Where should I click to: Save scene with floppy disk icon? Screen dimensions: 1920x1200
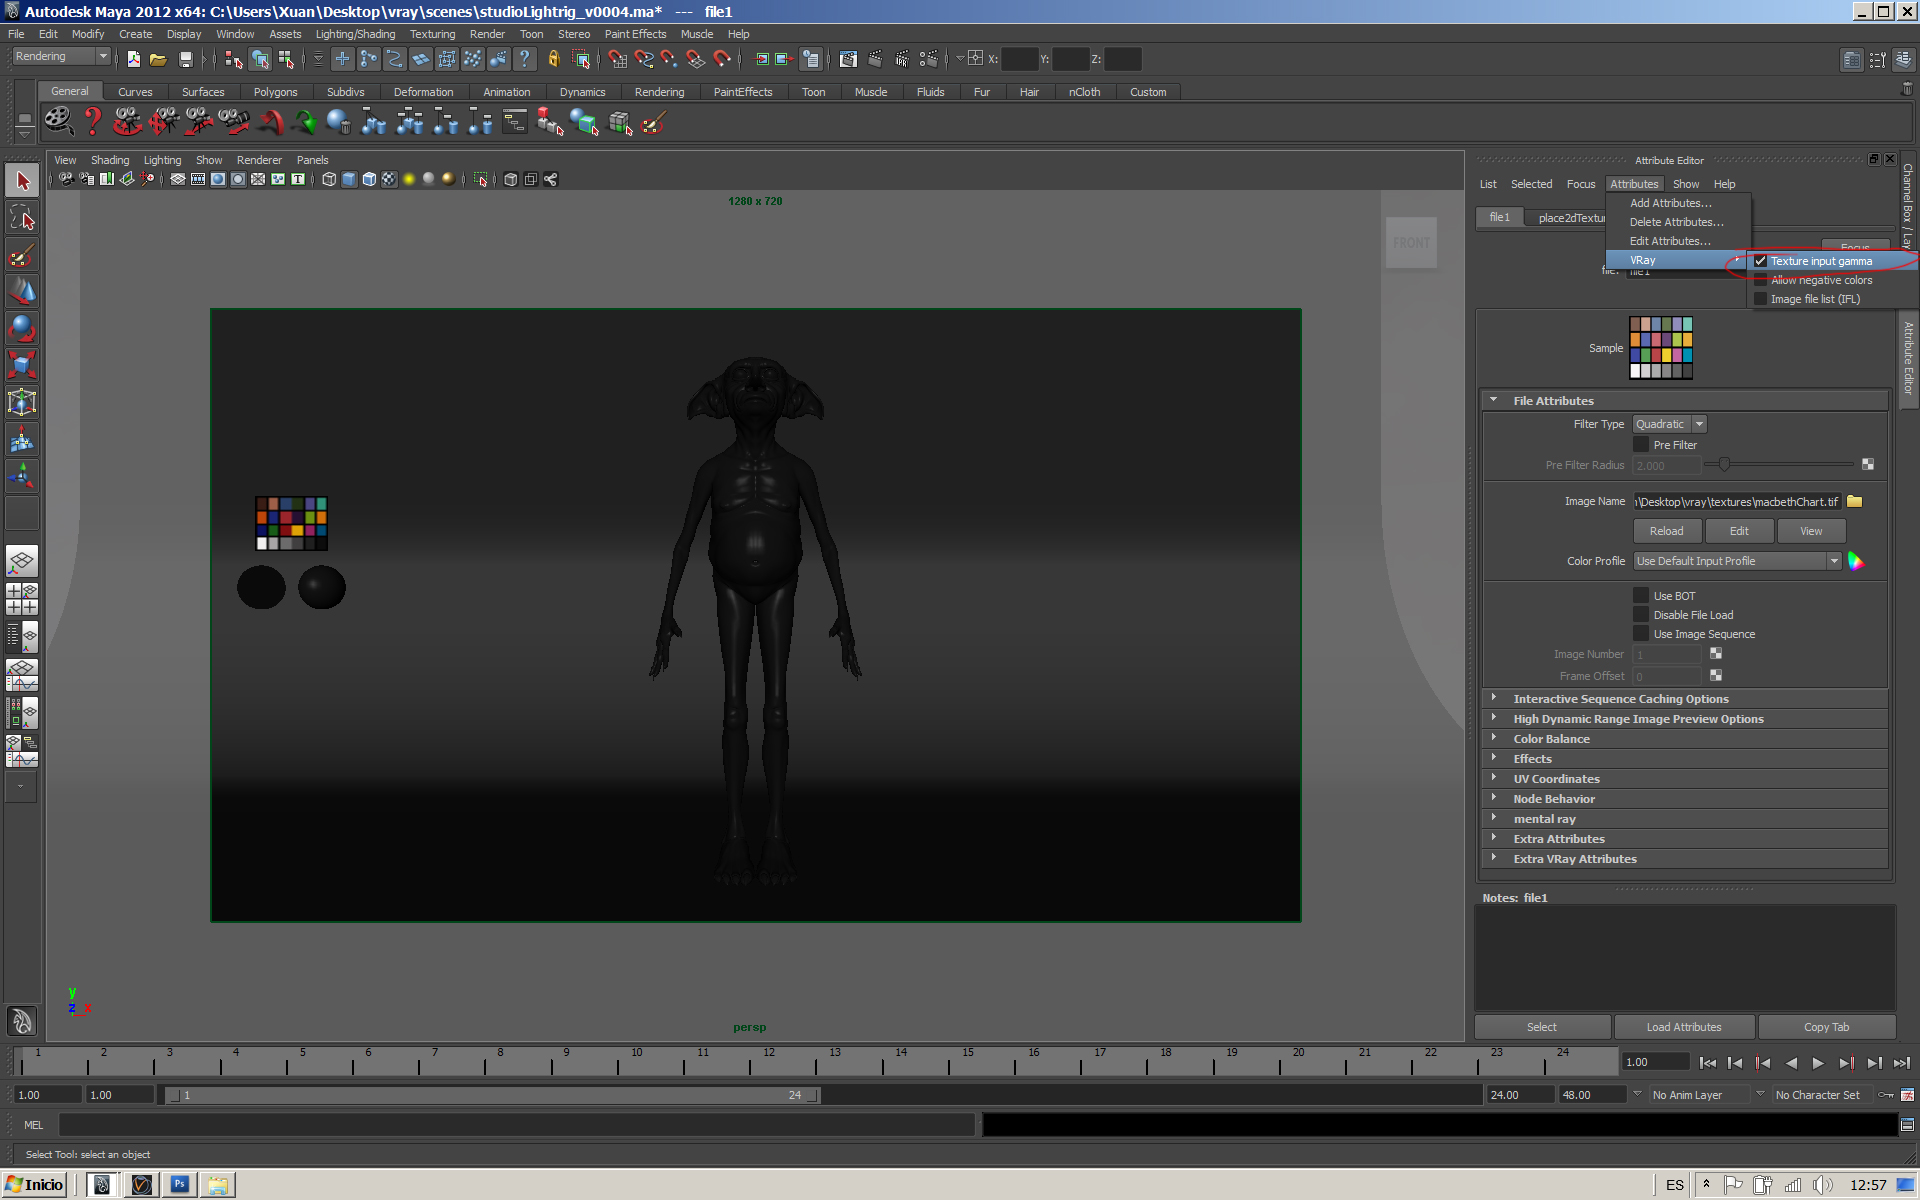click(185, 60)
